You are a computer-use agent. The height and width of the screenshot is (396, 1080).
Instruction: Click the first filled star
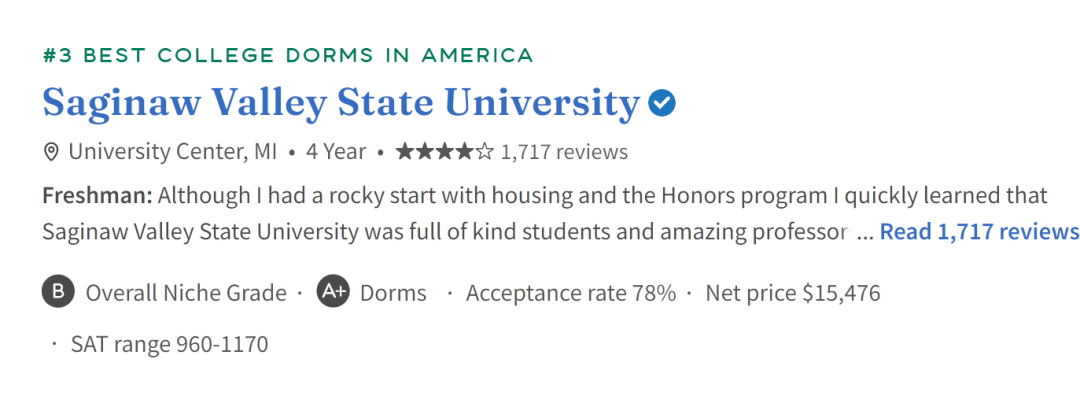point(405,152)
